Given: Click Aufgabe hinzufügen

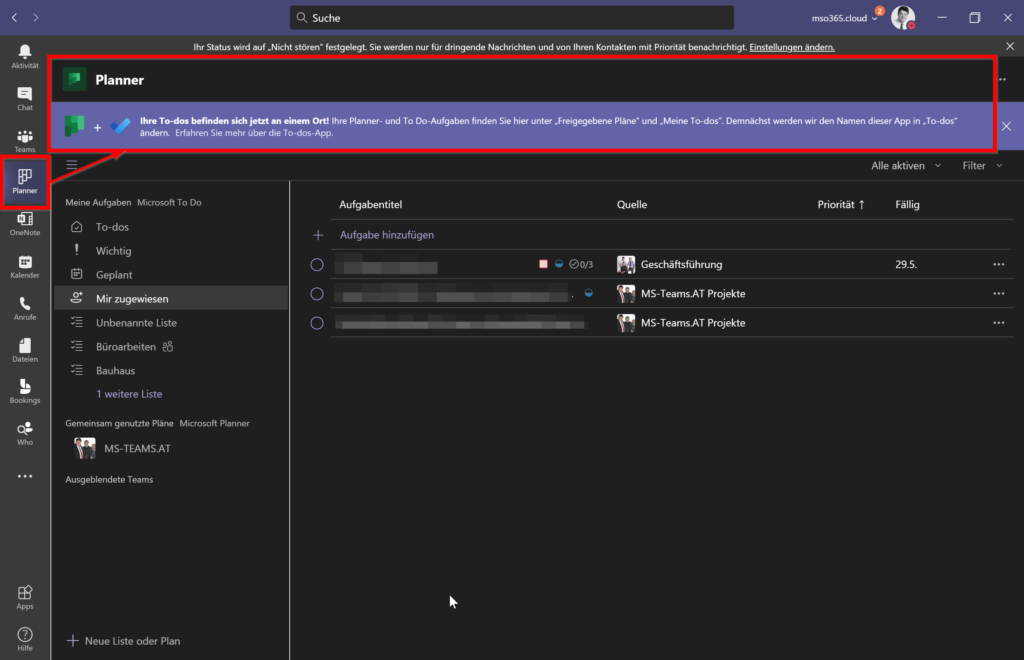Looking at the screenshot, I should tap(387, 235).
